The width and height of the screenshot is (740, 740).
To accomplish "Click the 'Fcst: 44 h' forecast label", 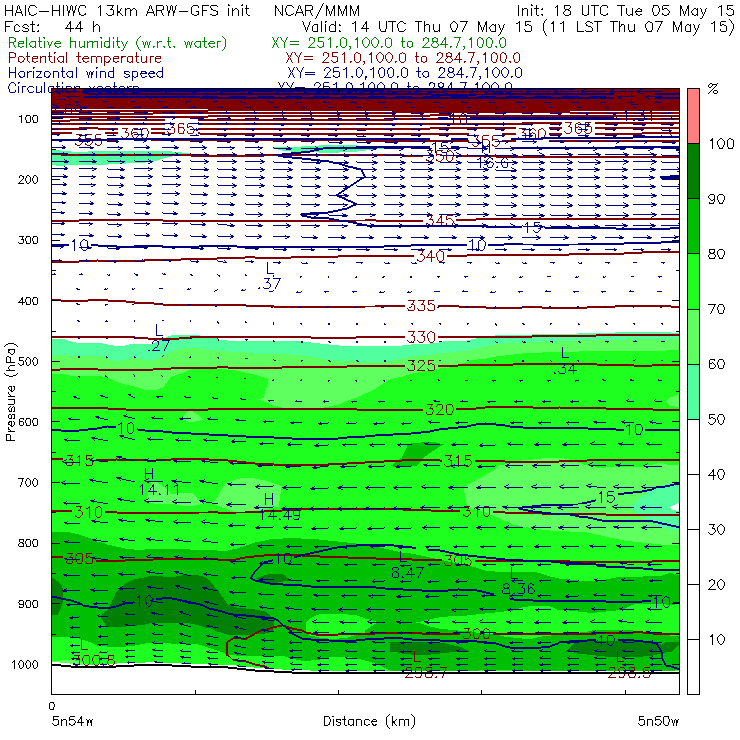I will pos(52,27).
